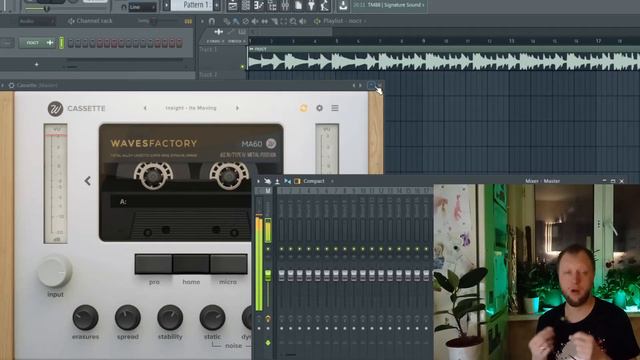The height and width of the screenshot is (360, 640).
Task: Enable the pro tape deck button
Action: 154,264
